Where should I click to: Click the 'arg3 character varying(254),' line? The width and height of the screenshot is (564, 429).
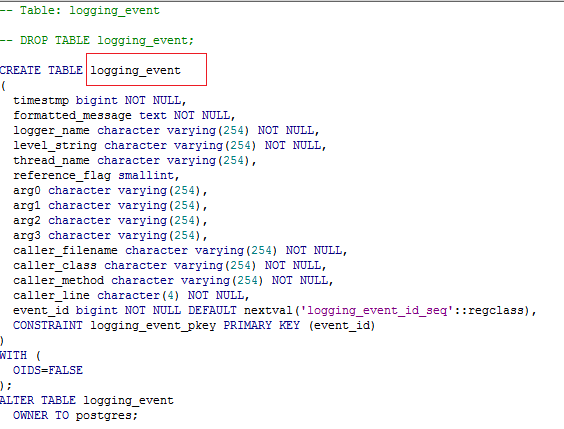click(x=110, y=236)
